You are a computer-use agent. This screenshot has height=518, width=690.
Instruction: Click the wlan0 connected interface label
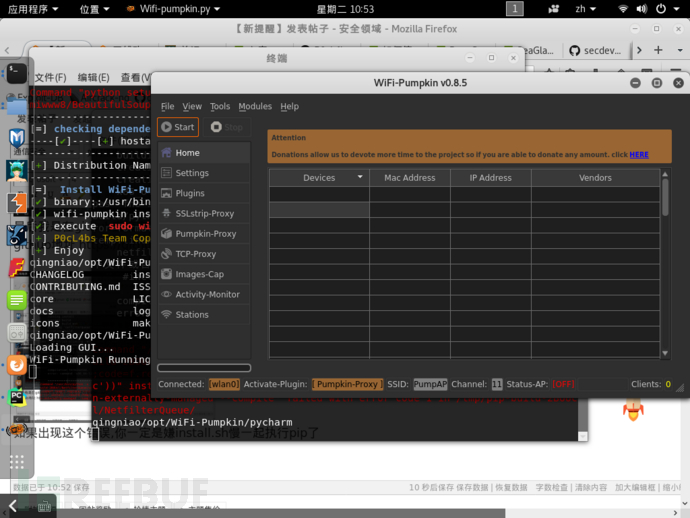[224, 384]
